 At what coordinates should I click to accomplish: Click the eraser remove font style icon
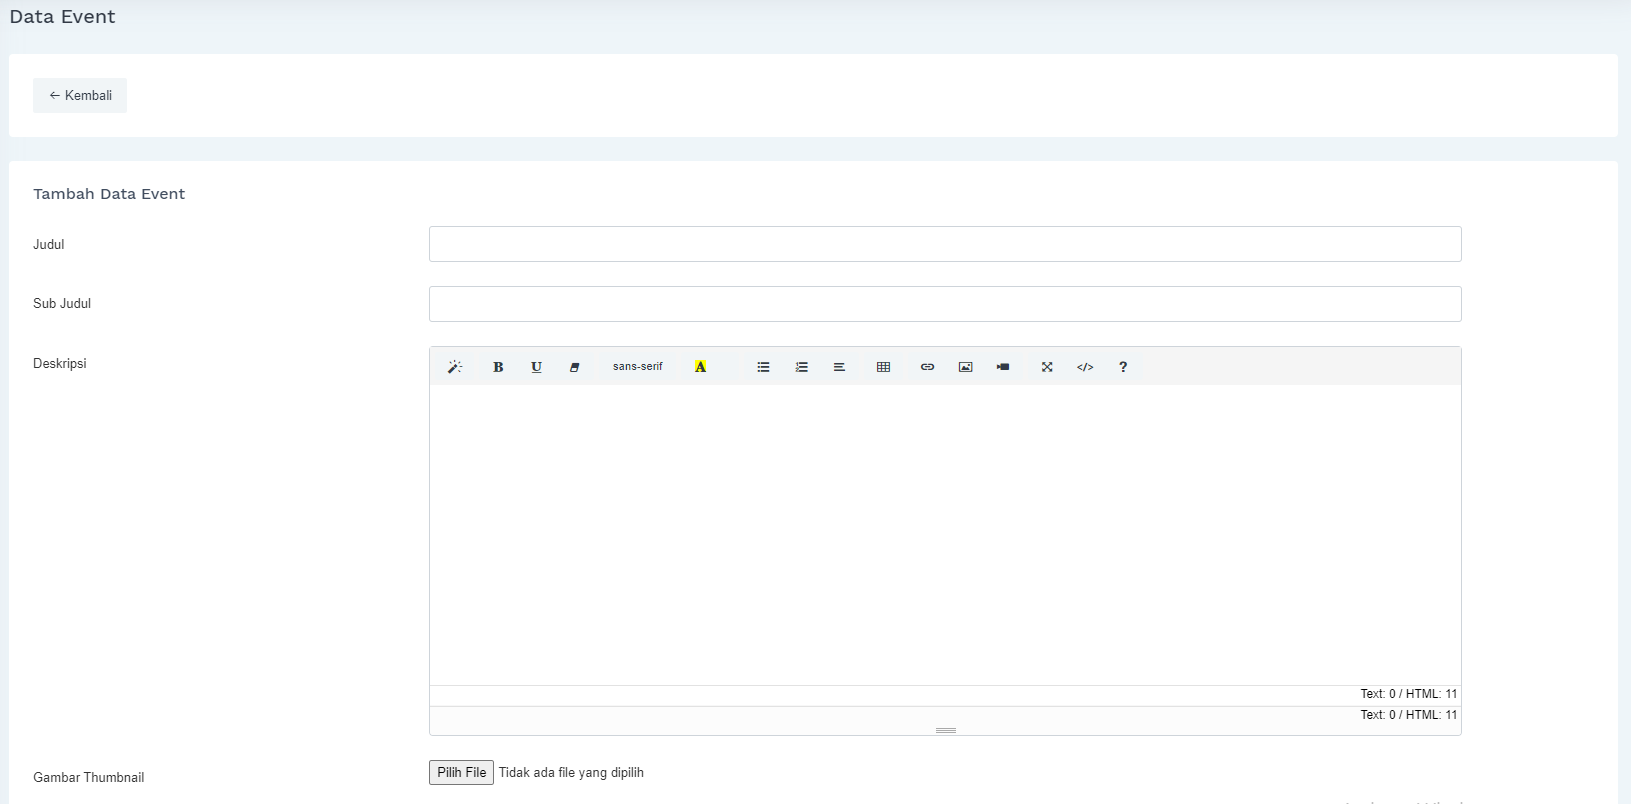(574, 367)
